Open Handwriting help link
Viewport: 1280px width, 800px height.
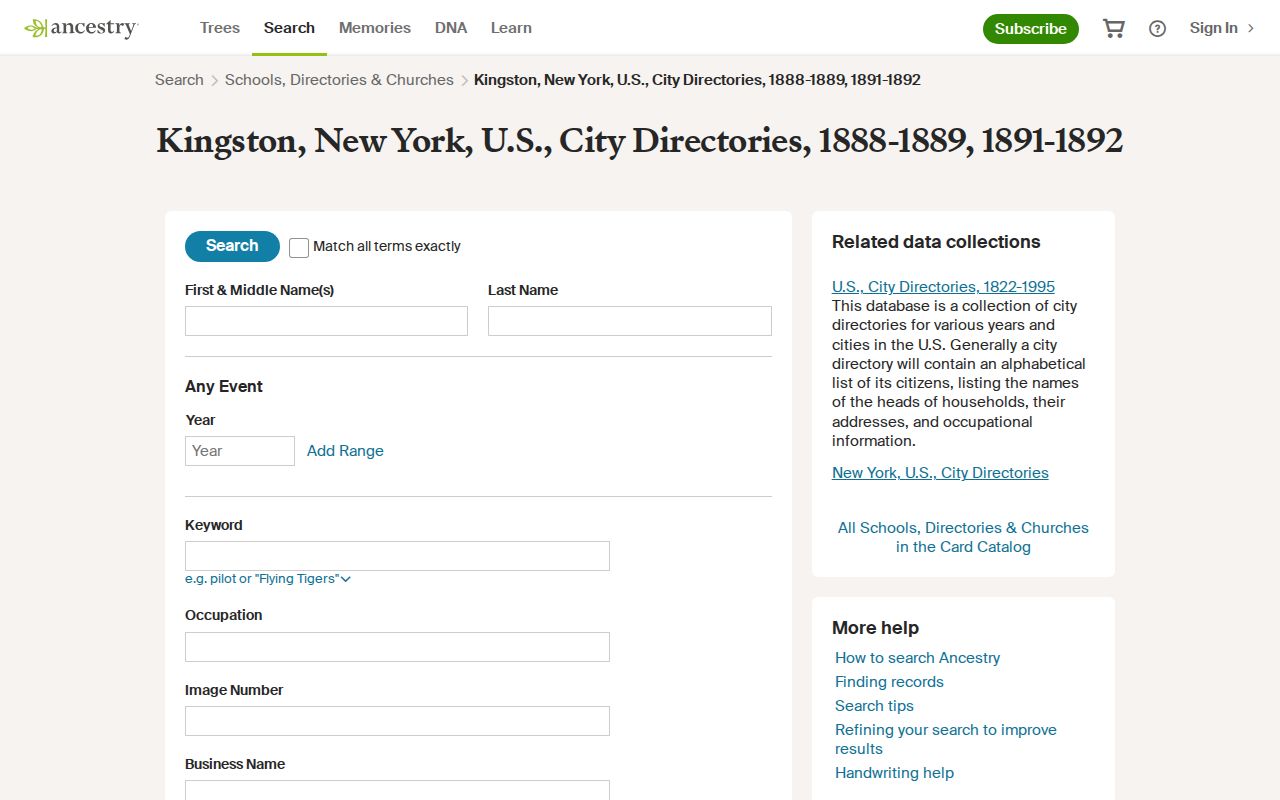pos(894,773)
